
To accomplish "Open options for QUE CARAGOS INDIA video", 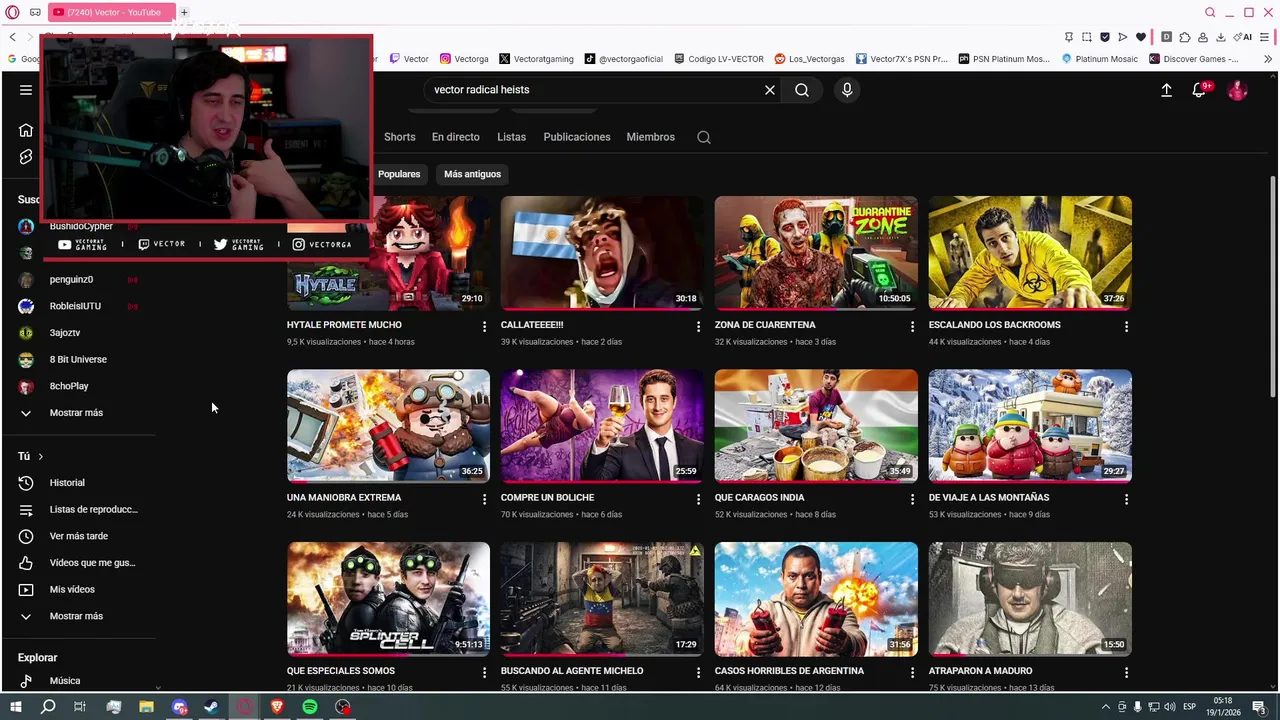I will pyautogui.click(x=912, y=499).
